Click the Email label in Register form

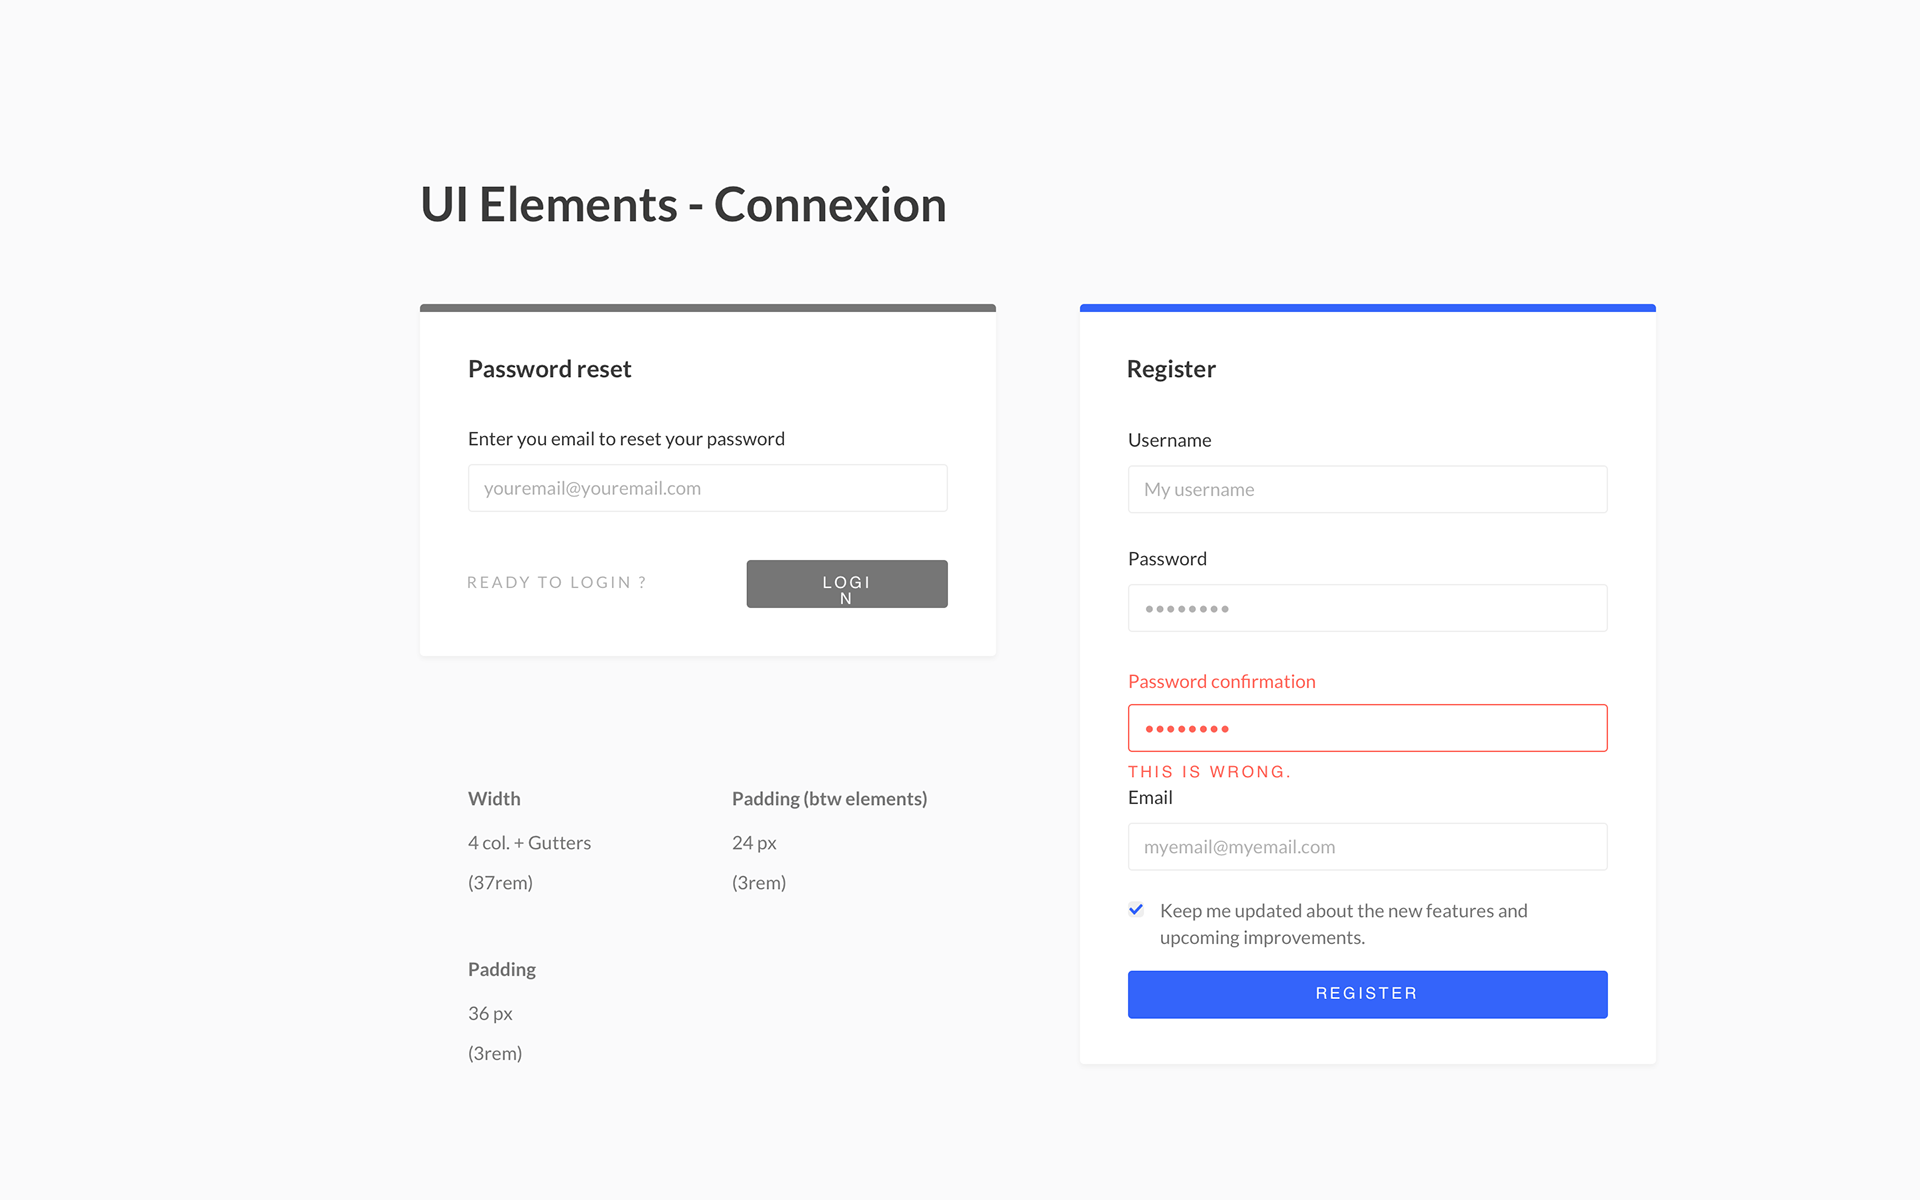(x=1150, y=798)
